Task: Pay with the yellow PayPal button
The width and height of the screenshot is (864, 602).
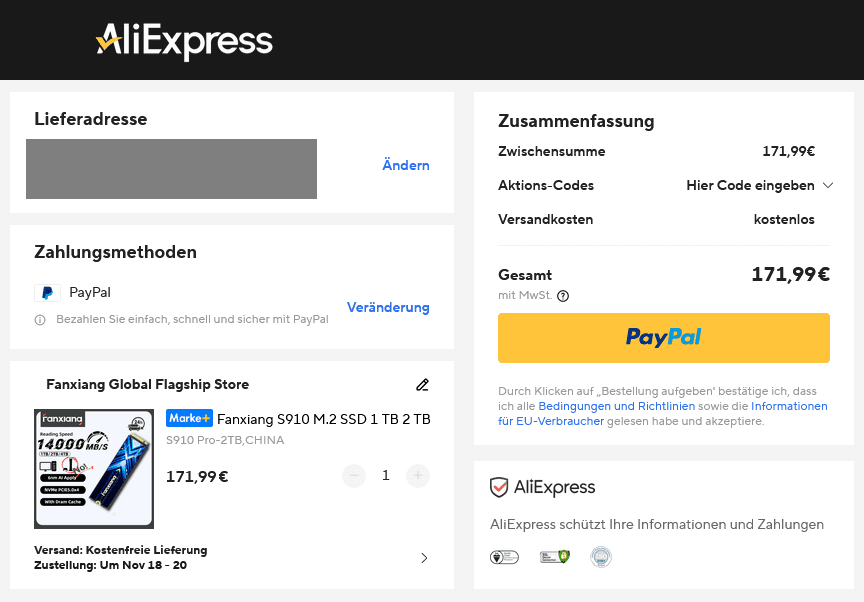Action: point(664,338)
